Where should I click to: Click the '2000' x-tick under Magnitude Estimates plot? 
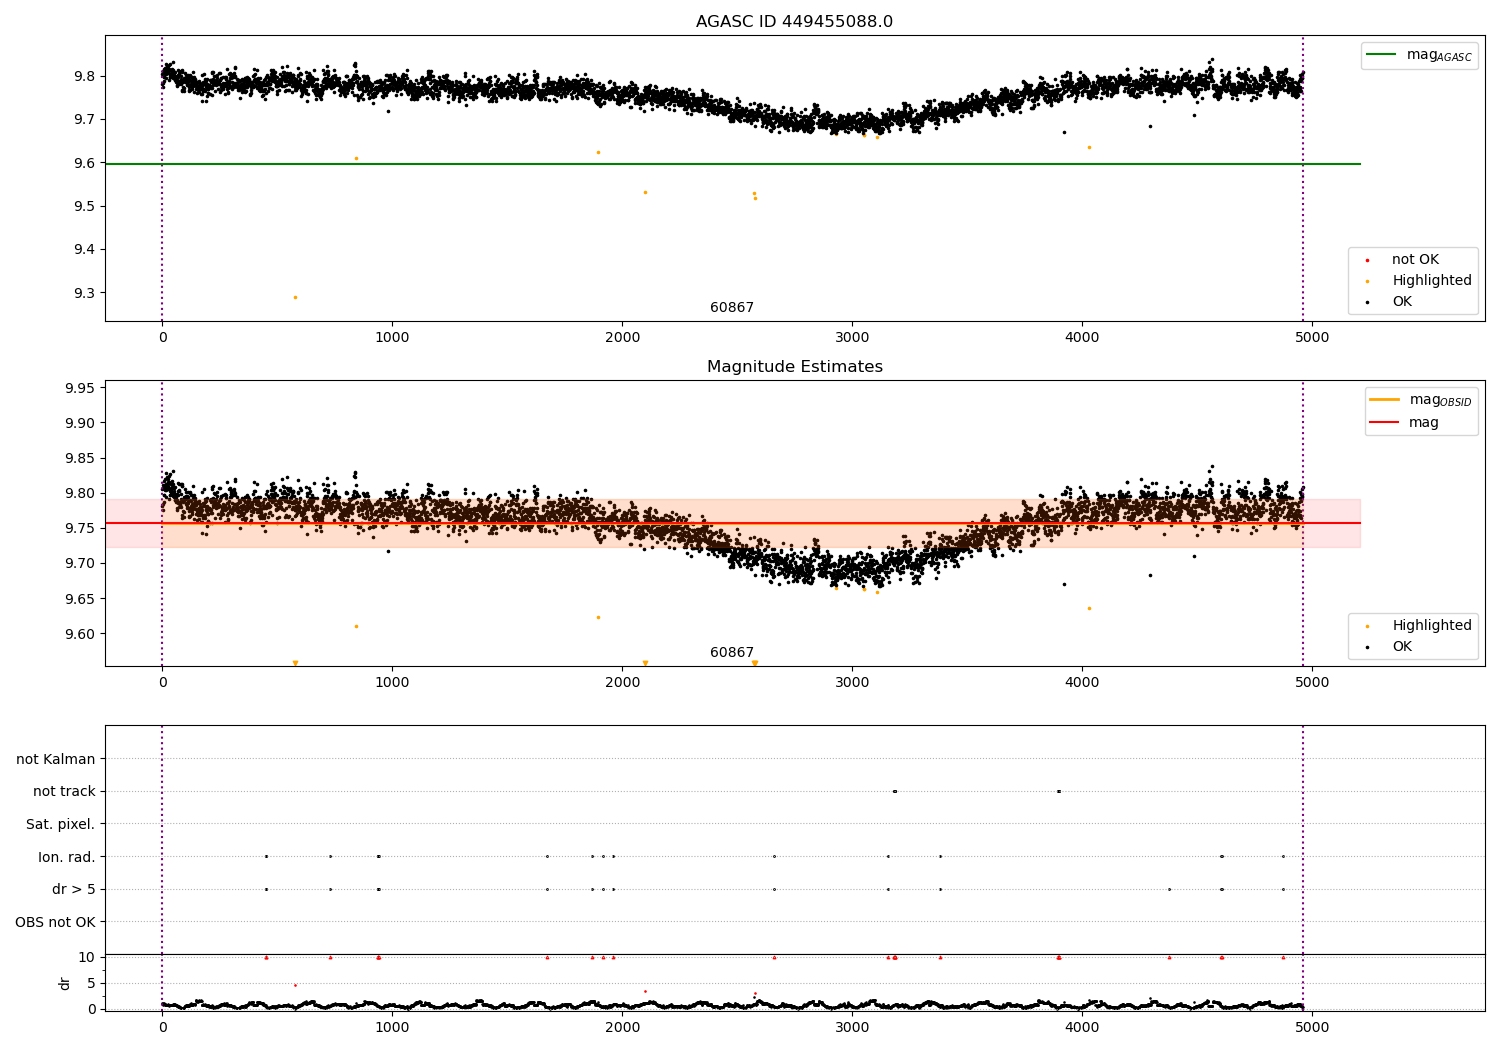622,683
